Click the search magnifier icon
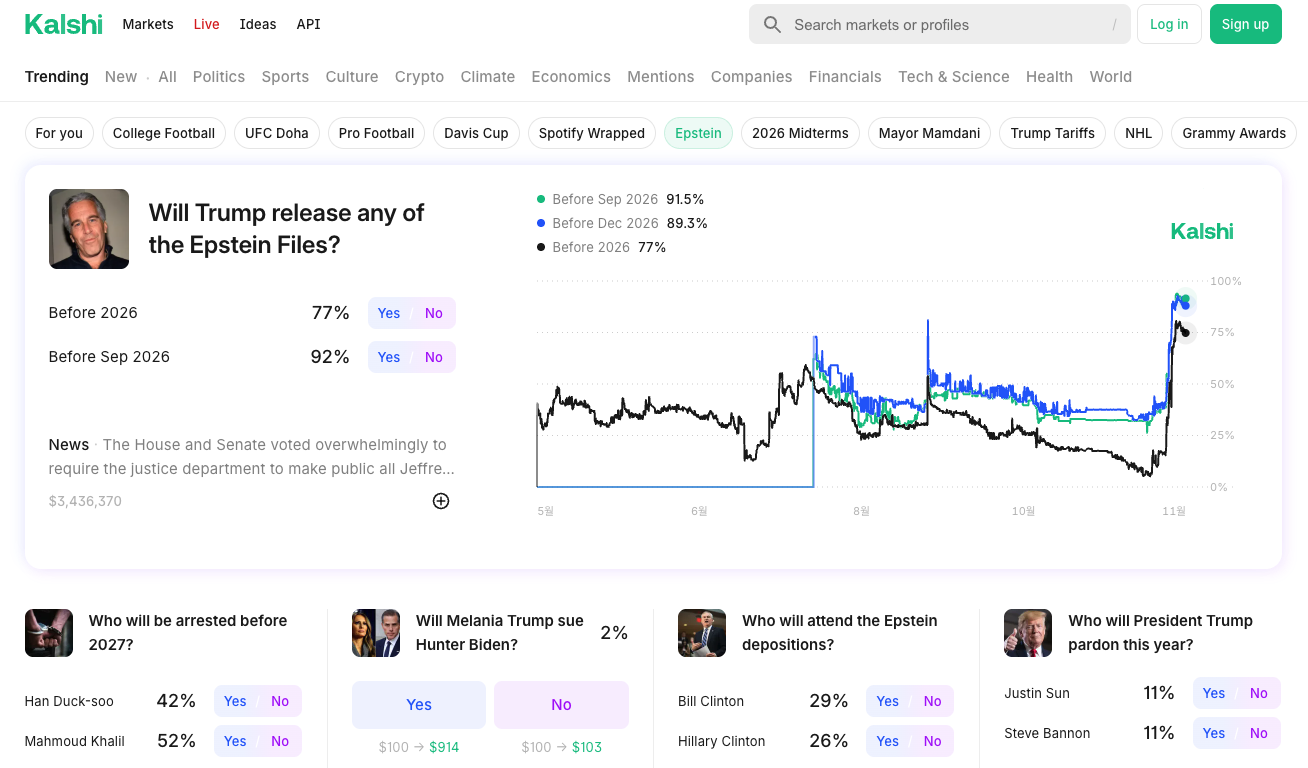 [x=772, y=25]
